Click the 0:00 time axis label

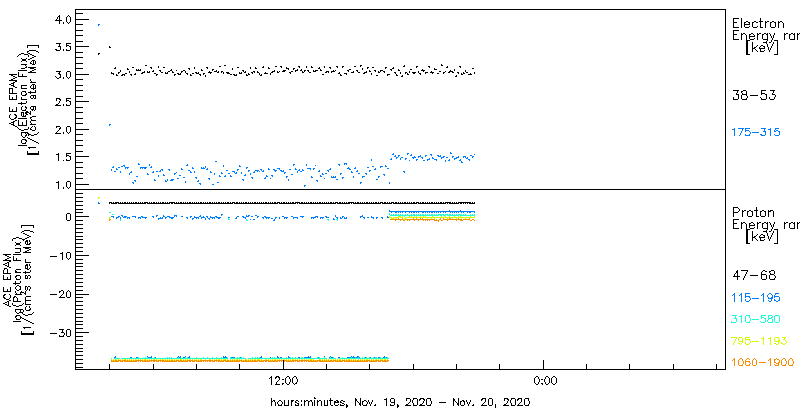[544, 381]
